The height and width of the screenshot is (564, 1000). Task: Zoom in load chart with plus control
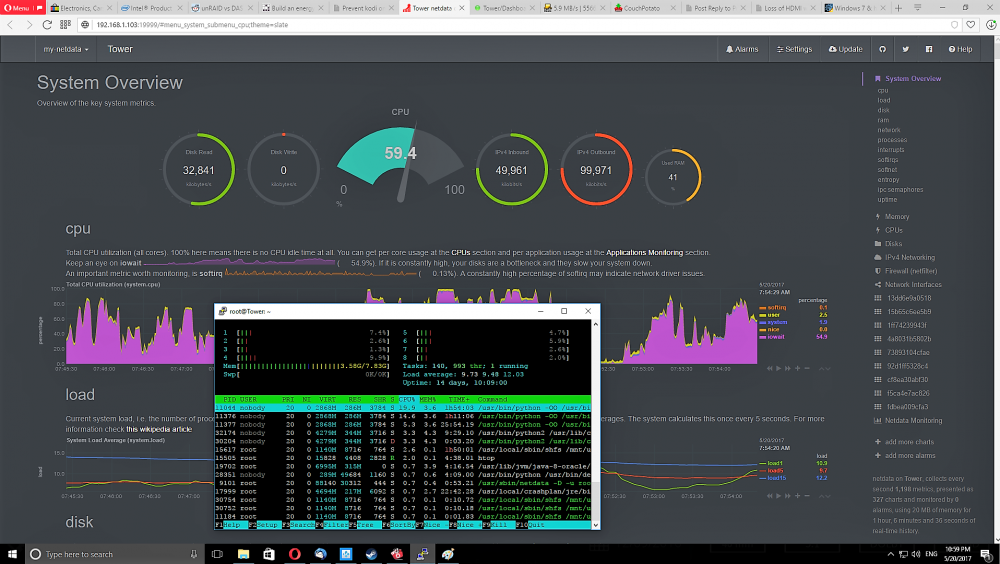tap(797, 496)
